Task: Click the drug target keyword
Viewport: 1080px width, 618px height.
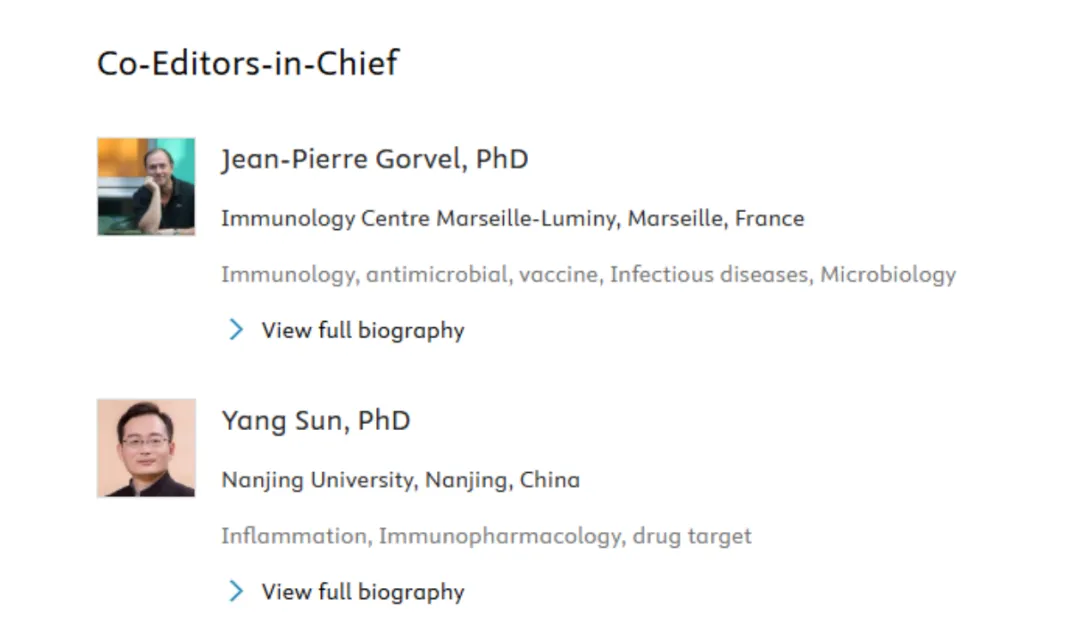Action: 692,537
